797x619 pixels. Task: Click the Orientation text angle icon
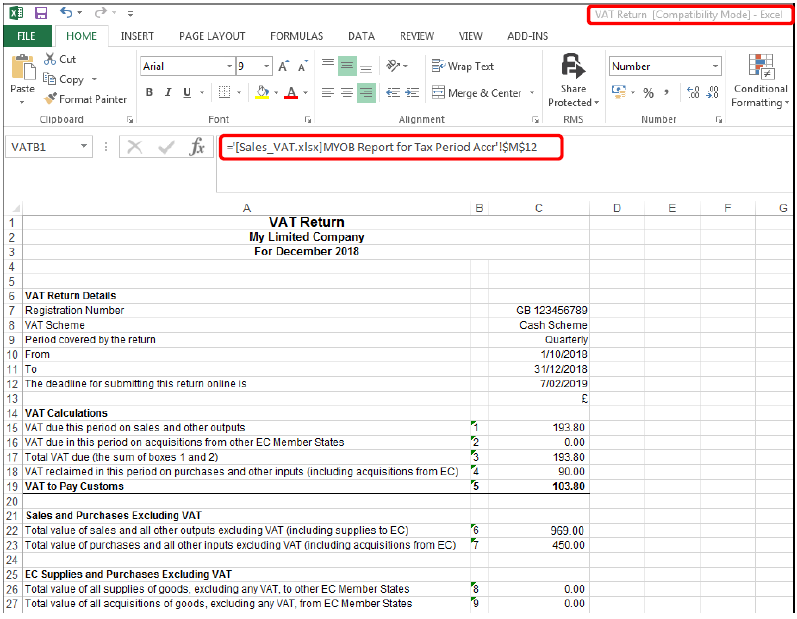click(393, 65)
